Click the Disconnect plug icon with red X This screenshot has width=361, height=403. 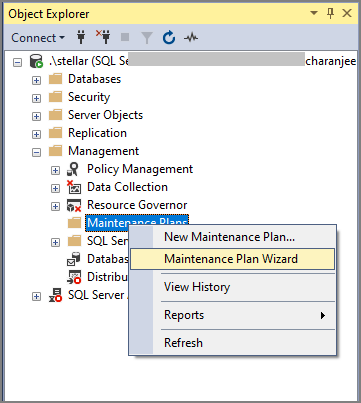point(103,37)
